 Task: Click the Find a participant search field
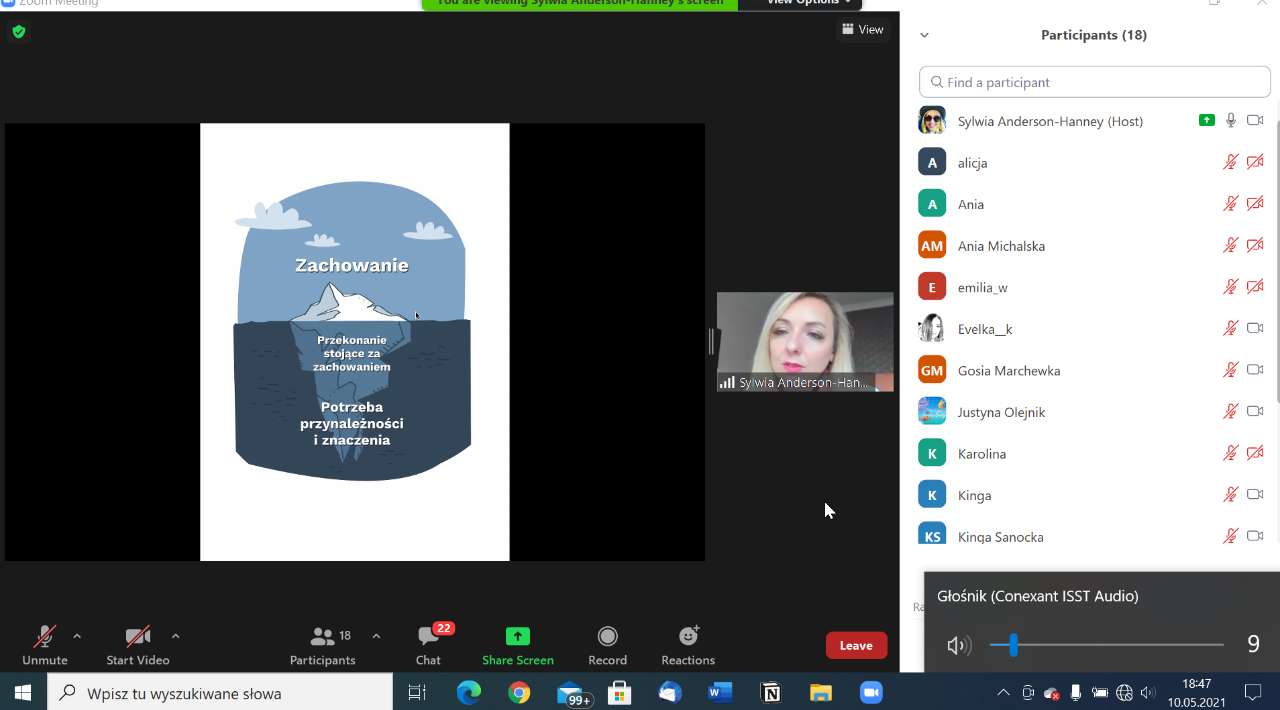click(1094, 82)
